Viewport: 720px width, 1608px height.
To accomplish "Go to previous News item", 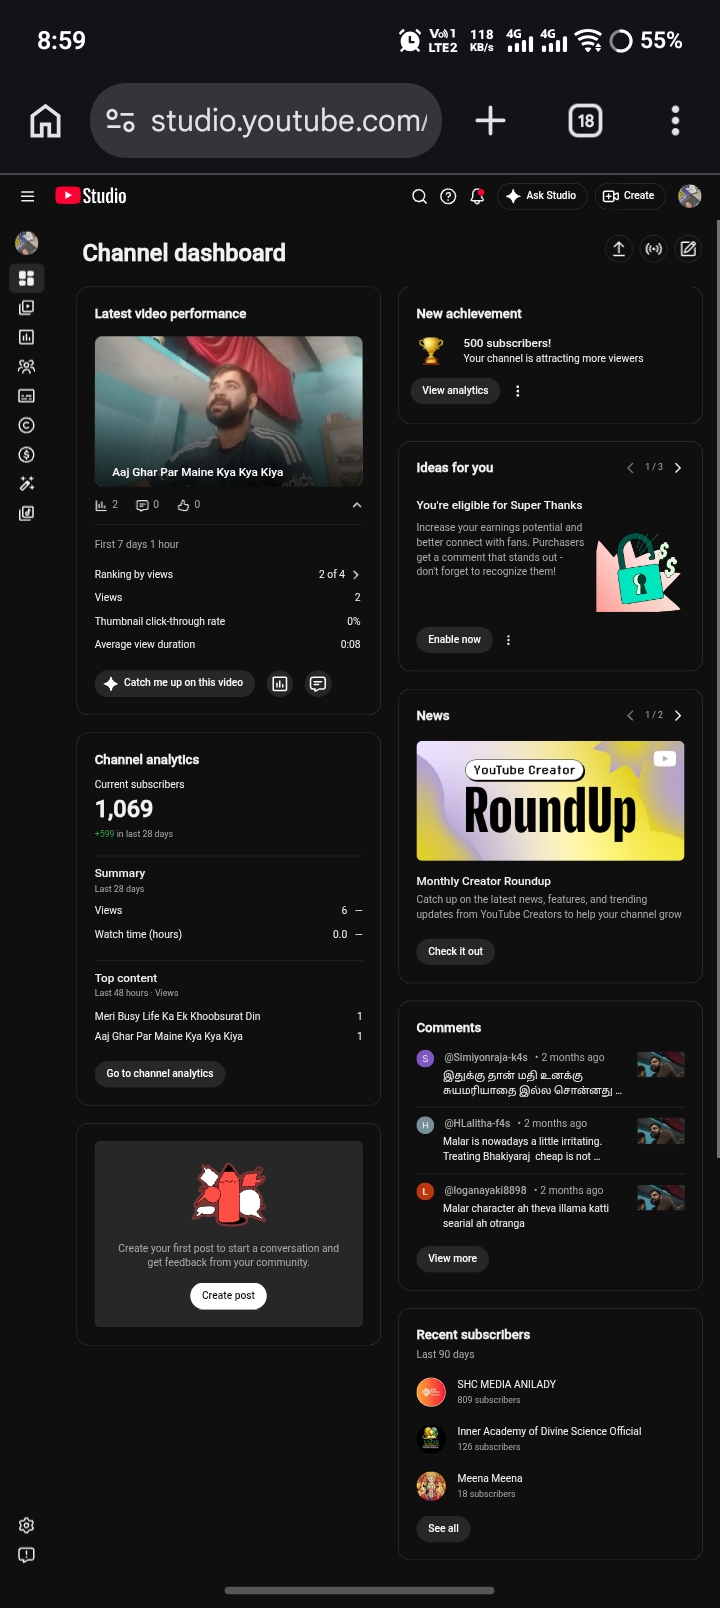I will tap(630, 716).
